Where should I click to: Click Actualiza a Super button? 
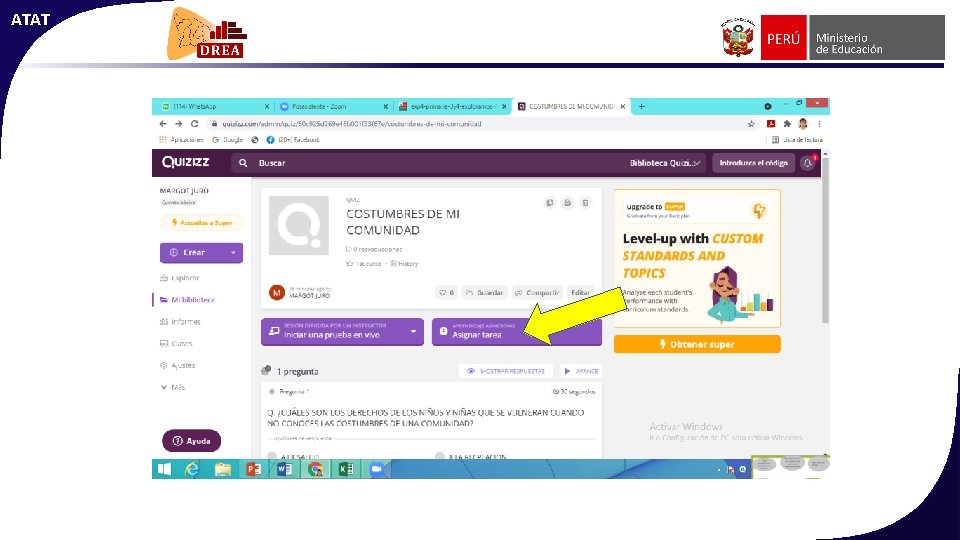pyautogui.click(x=201, y=223)
